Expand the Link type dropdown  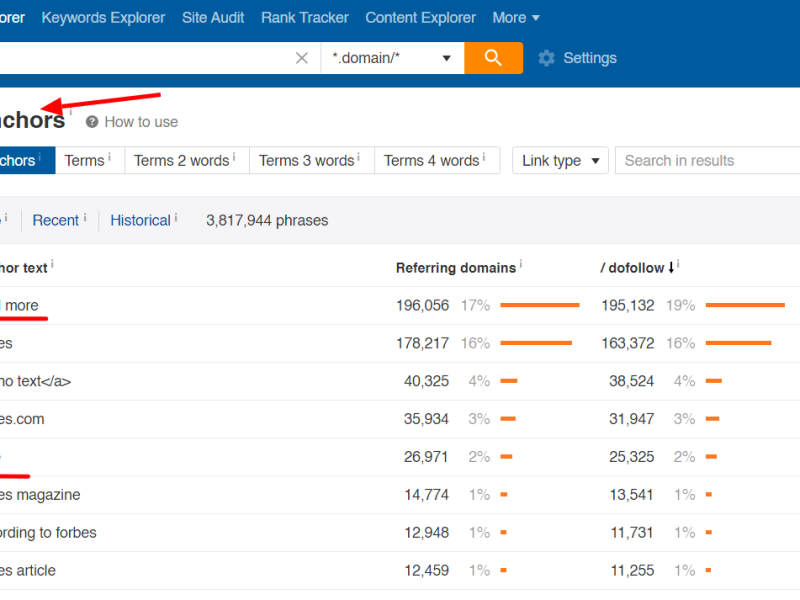(x=560, y=161)
